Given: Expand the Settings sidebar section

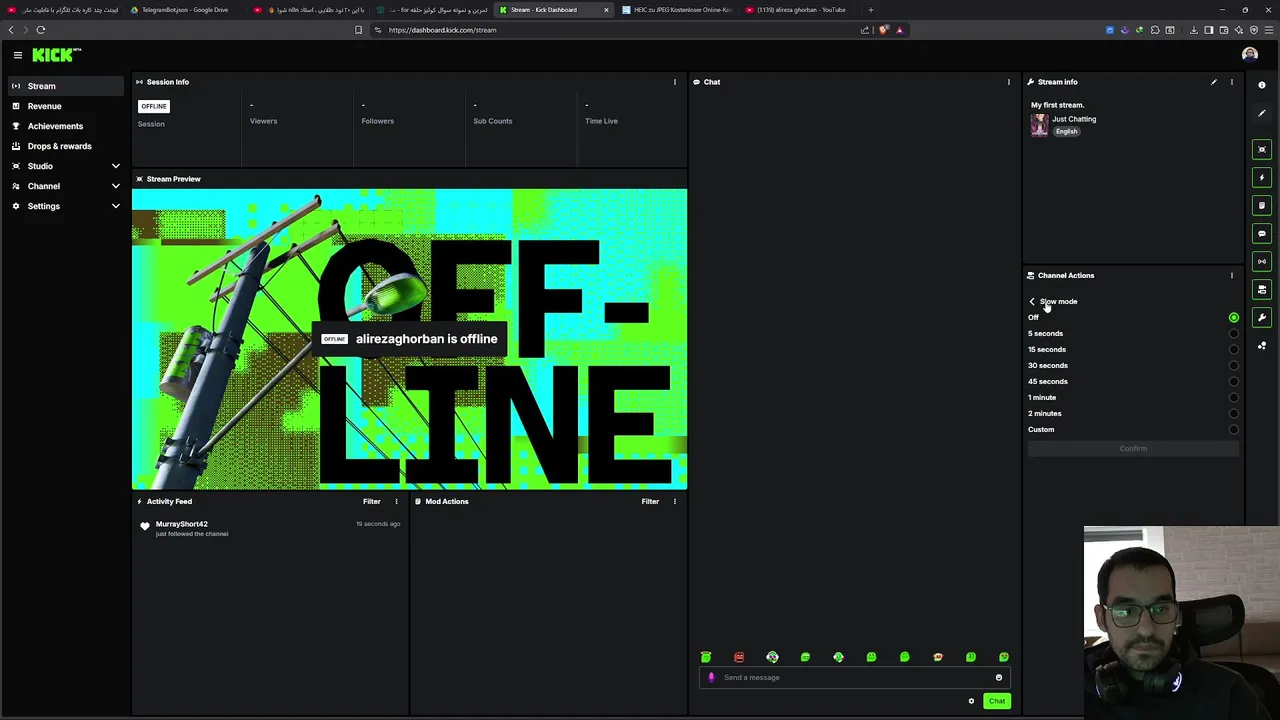Looking at the screenshot, I should (65, 206).
